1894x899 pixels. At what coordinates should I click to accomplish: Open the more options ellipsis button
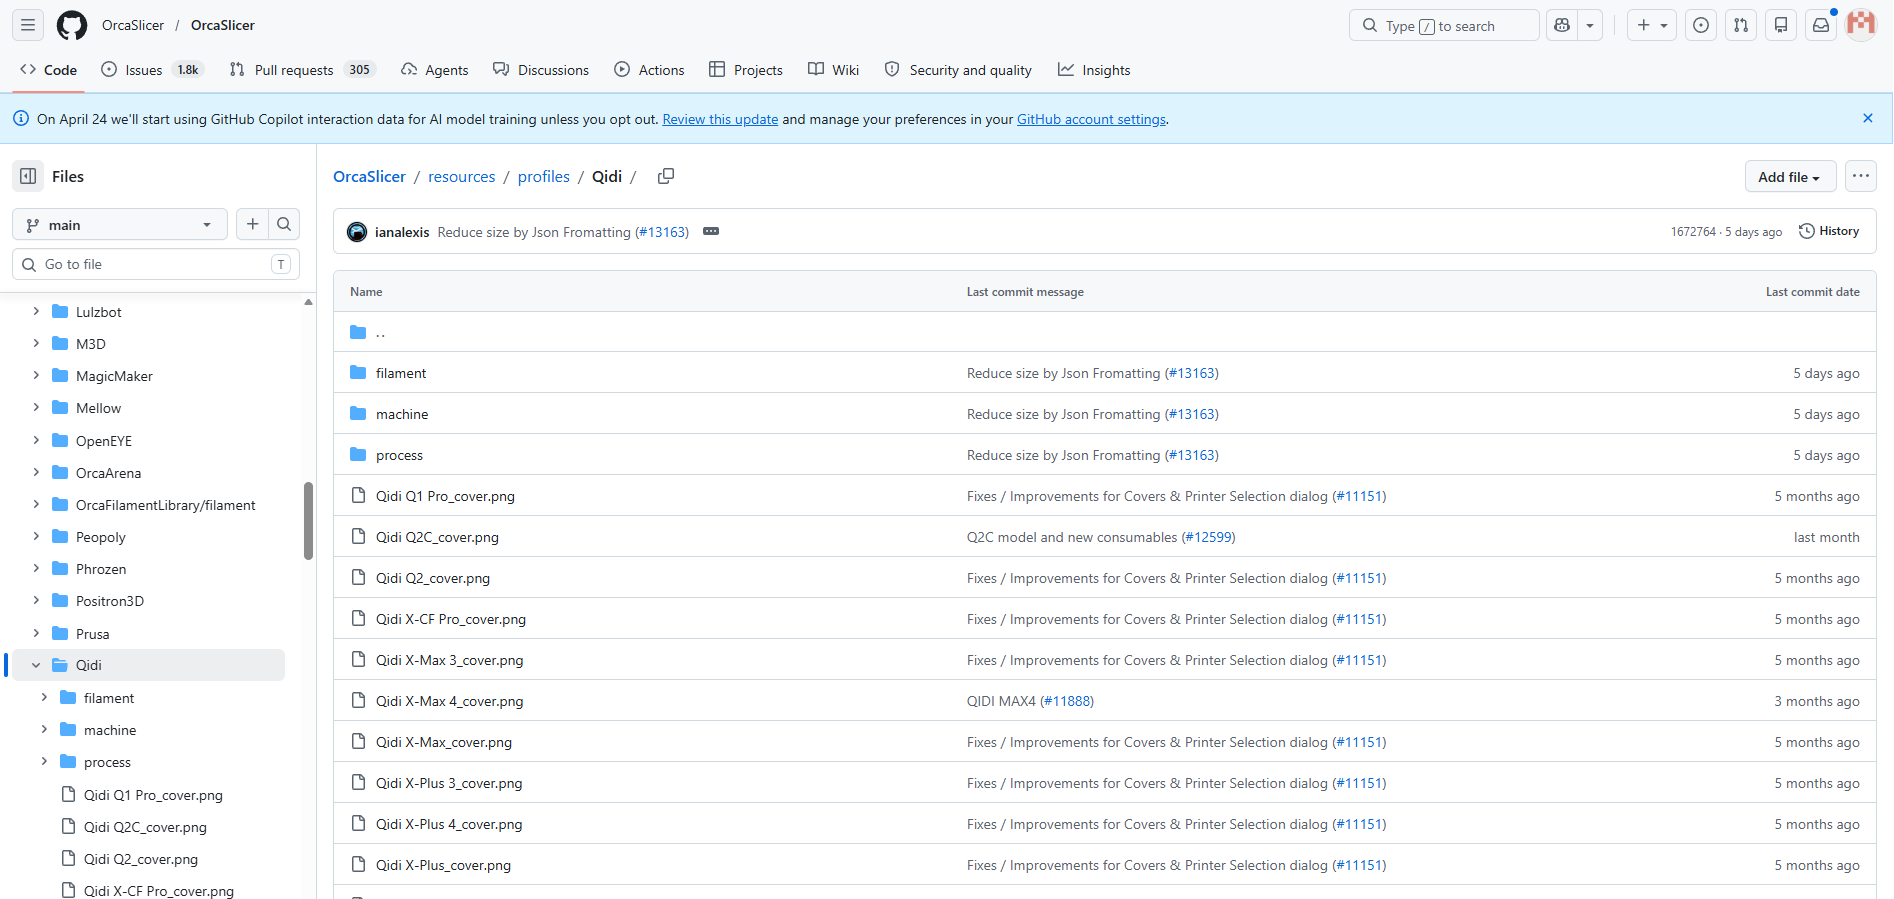pos(1860,176)
